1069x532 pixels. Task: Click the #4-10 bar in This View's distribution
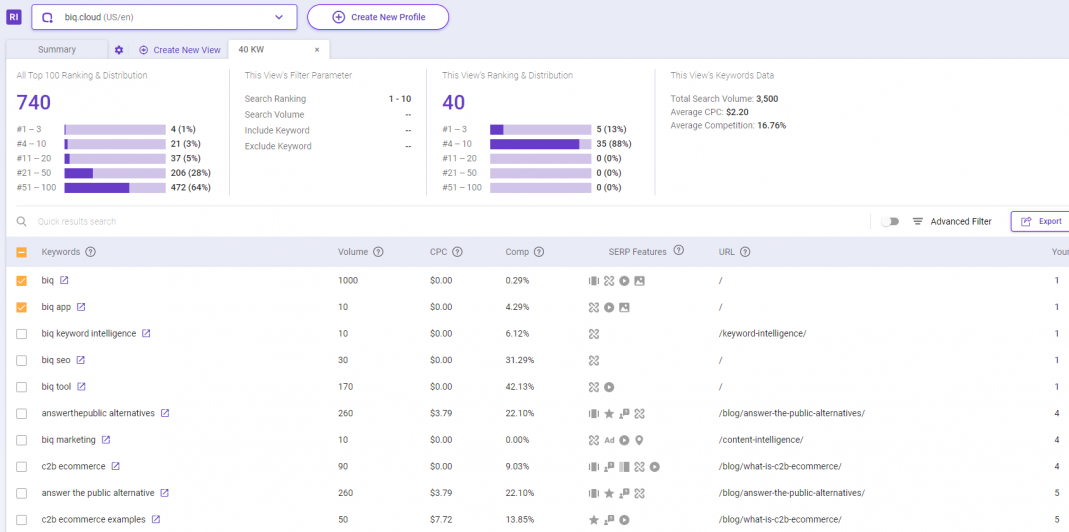point(541,144)
